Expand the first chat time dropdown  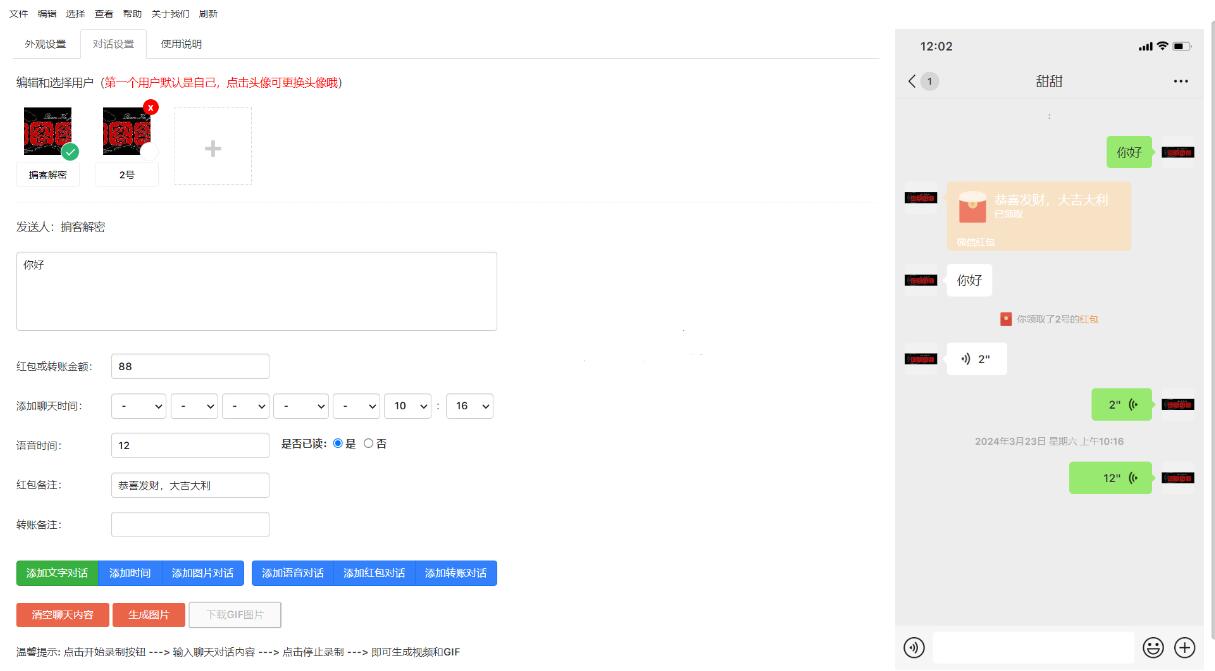(x=139, y=406)
